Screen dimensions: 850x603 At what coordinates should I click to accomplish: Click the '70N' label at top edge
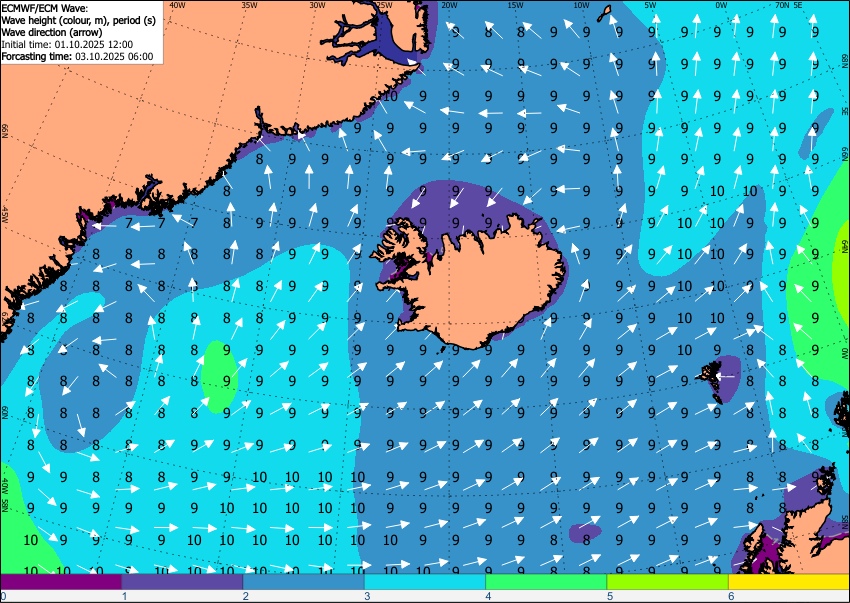pos(782,5)
